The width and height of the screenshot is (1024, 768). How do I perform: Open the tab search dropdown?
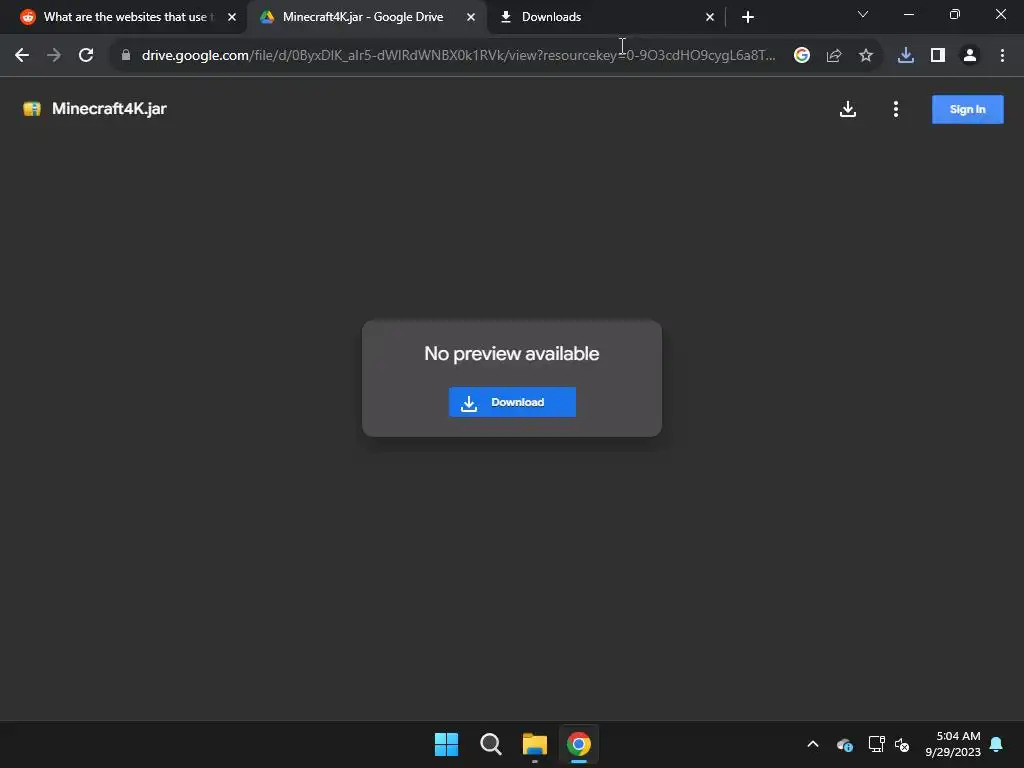pos(863,14)
